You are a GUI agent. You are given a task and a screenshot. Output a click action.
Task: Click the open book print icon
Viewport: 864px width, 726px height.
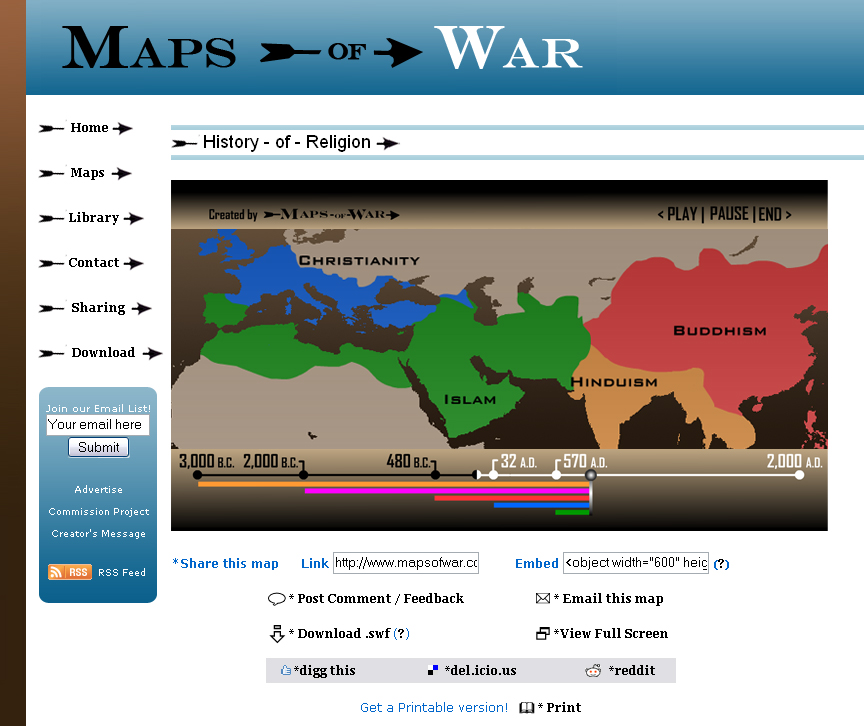click(527, 708)
